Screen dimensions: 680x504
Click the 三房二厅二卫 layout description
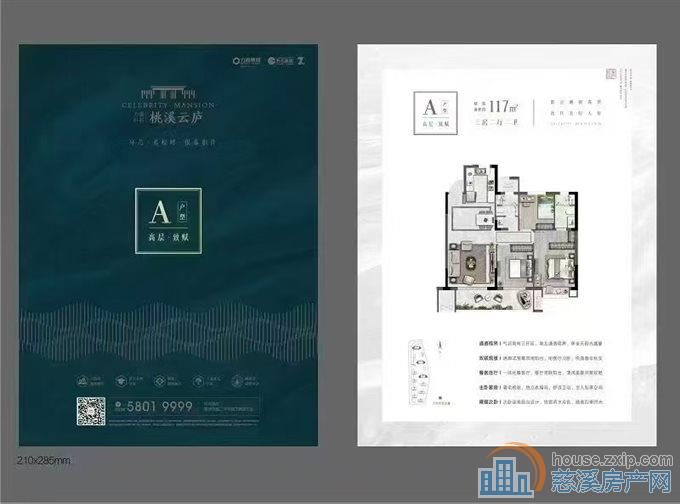[x=497, y=122]
